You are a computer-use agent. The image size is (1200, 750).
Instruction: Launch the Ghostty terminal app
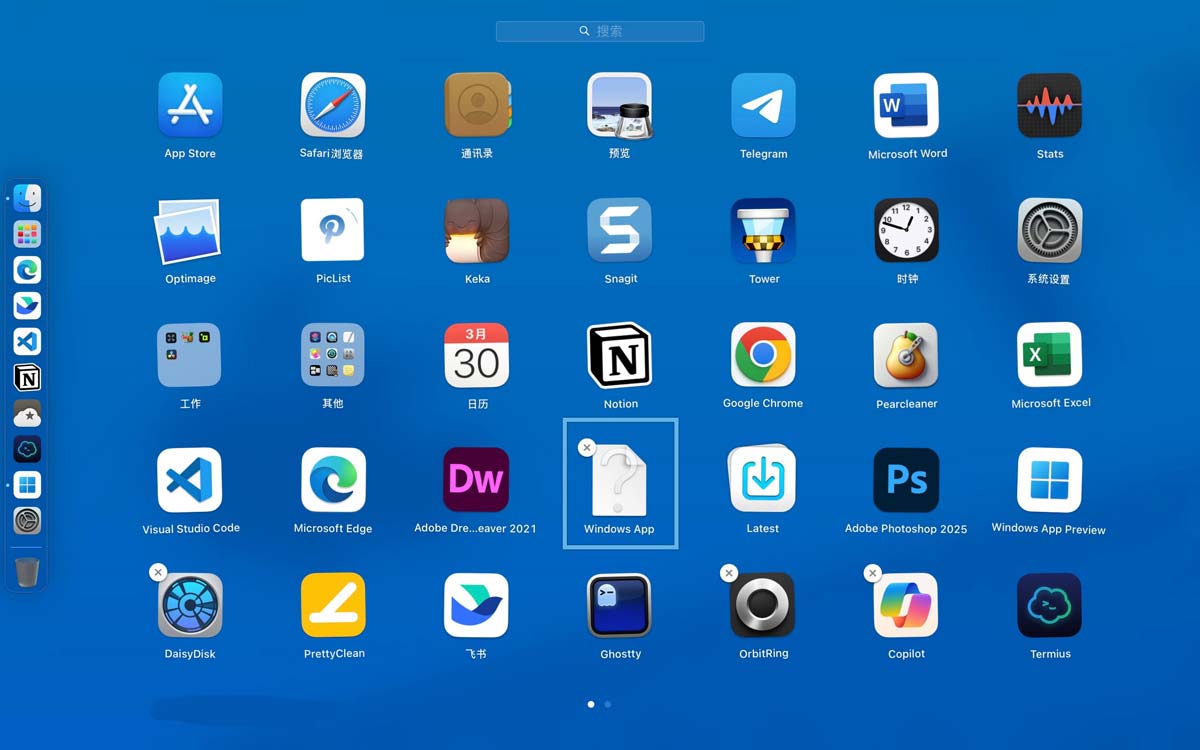click(620, 606)
